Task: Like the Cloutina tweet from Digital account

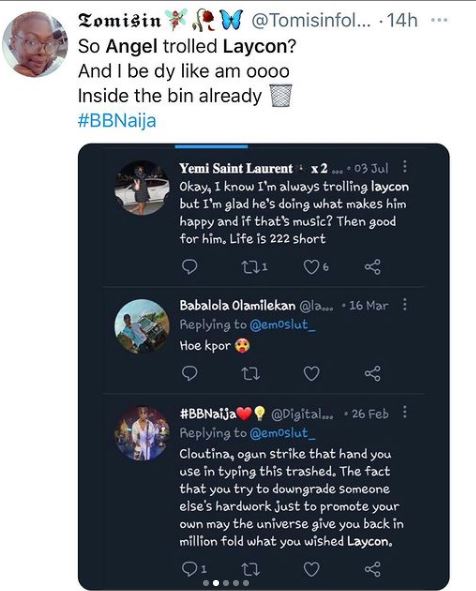Action: pyautogui.click(x=312, y=569)
